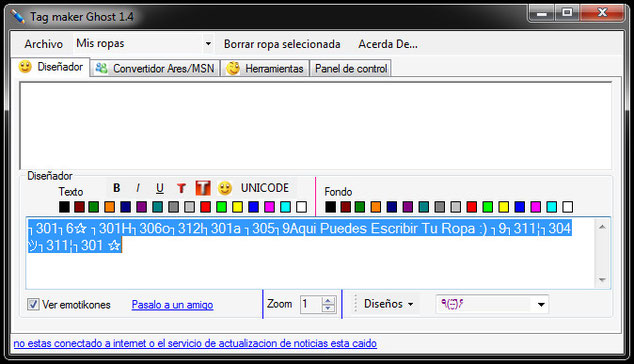Toggle the Ver emotikones checkbox
This screenshot has height=364, width=634.
click(33, 304)
